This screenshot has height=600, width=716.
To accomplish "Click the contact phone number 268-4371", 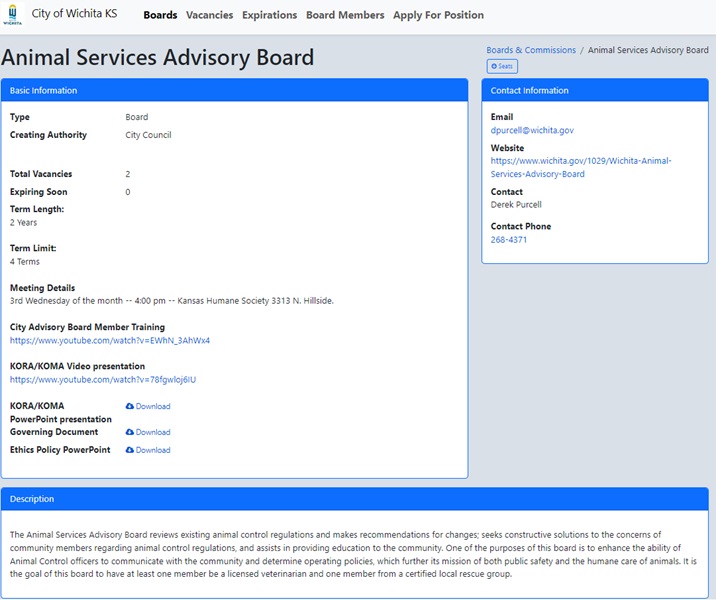I will pos(509,240).
